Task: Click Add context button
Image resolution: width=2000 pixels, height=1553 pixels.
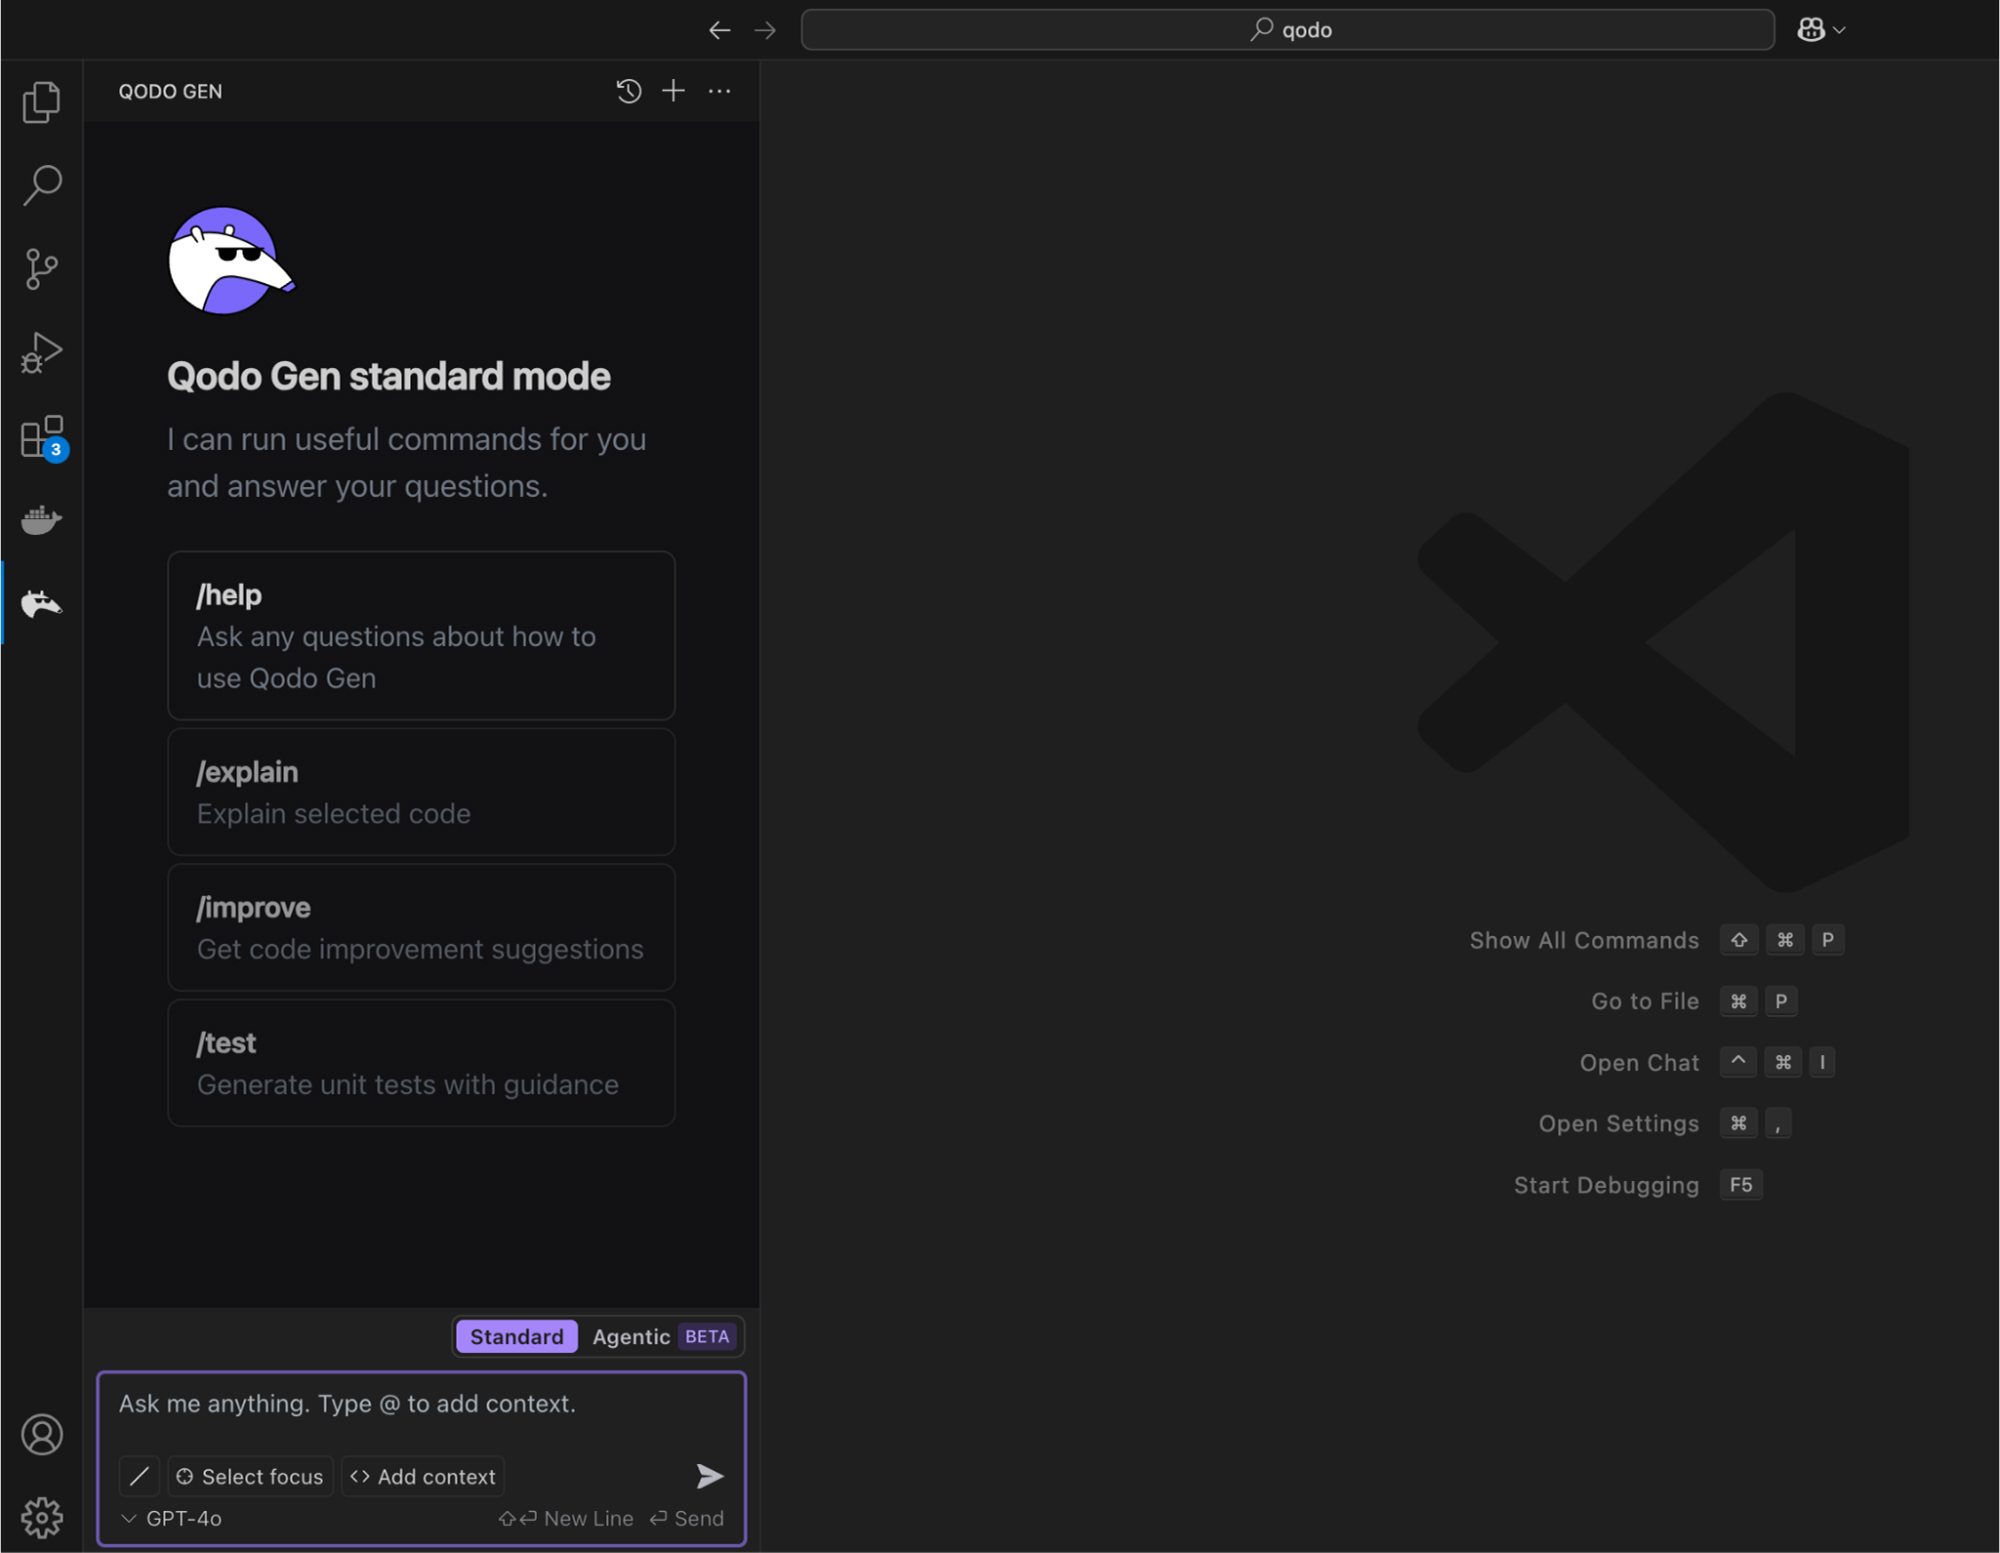Action: tap(423, 1476)
